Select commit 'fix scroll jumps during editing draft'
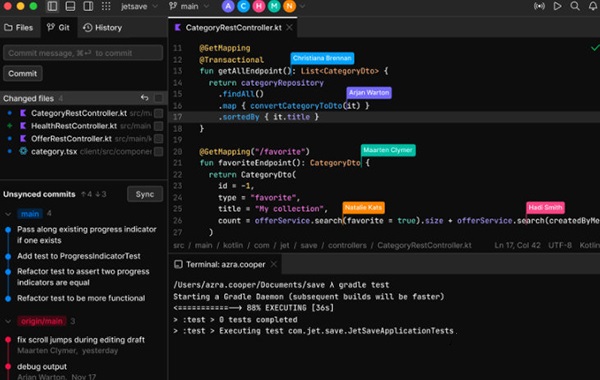600x380 pixels. [81, 340]
